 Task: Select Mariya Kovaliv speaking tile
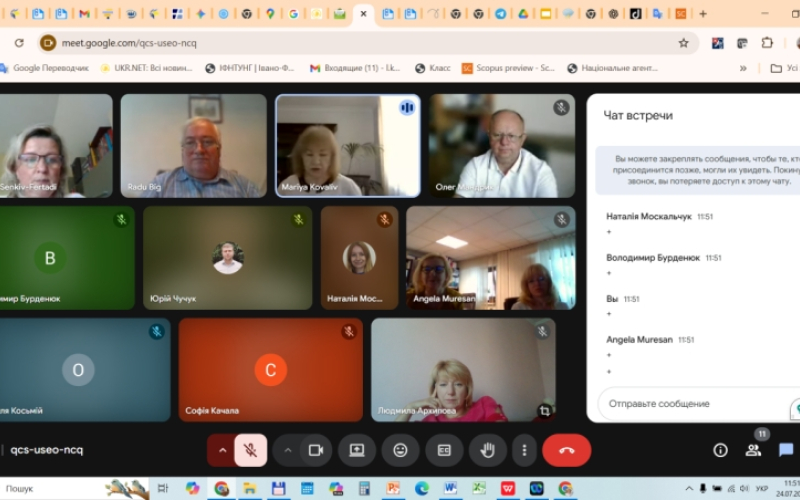coord(348,145)
